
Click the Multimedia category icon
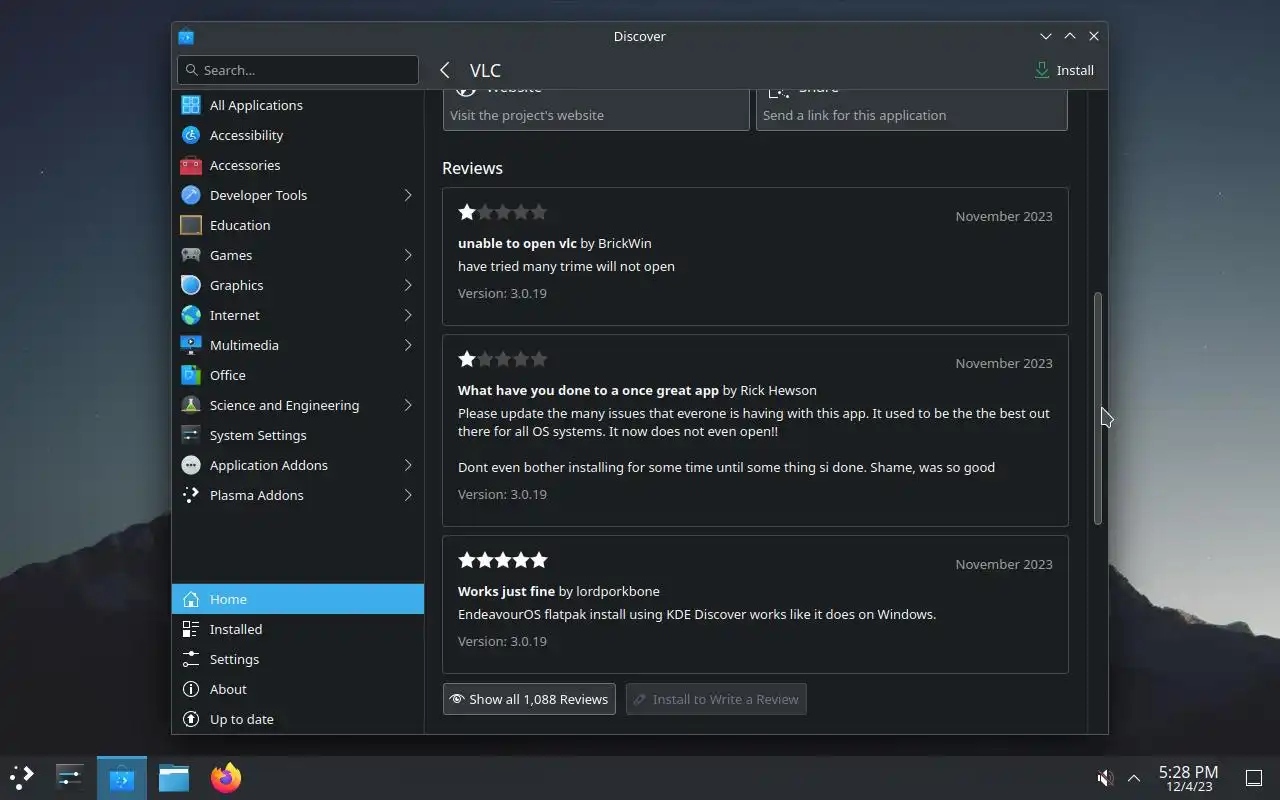pyautogui.click(x=191, y=345)
